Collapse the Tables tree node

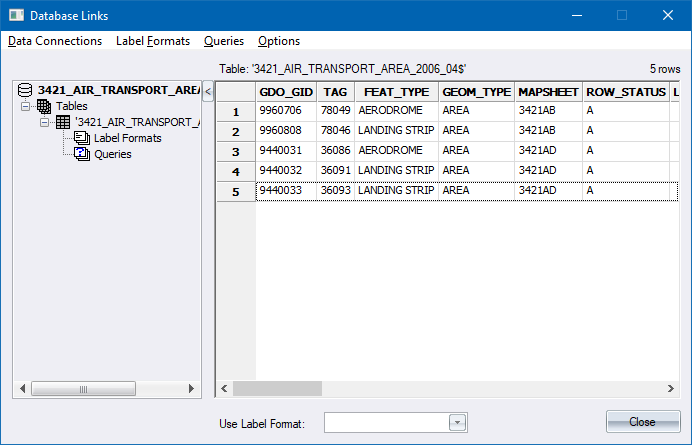[x=26, y=106]
